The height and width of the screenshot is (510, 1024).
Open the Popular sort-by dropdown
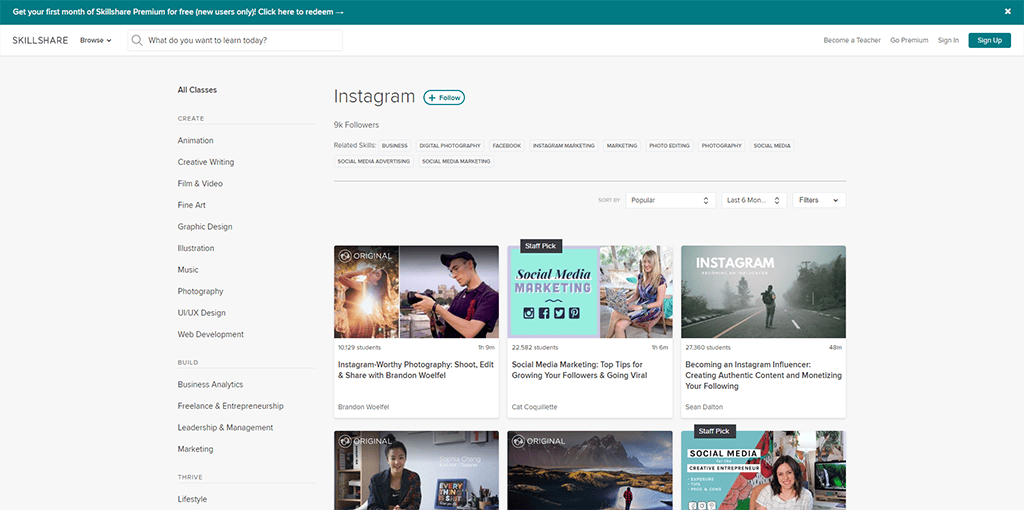tap(670, 200)
